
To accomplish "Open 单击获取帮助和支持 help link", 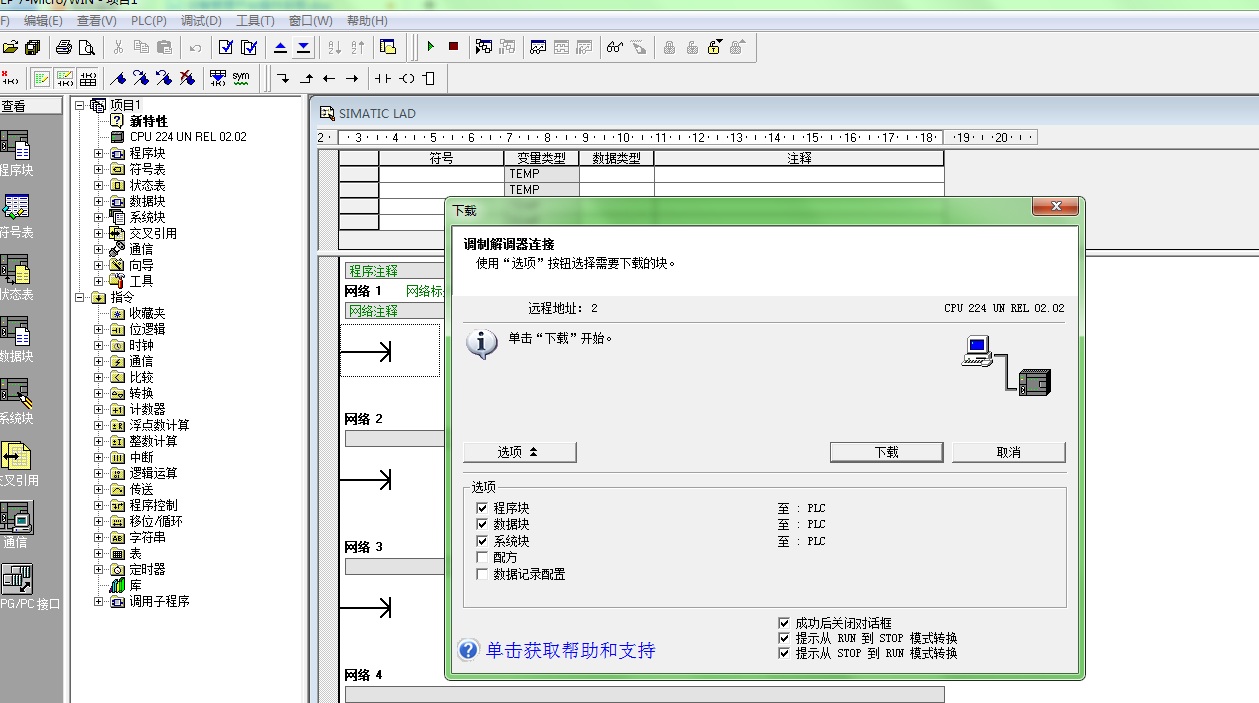I will [570, 650].
